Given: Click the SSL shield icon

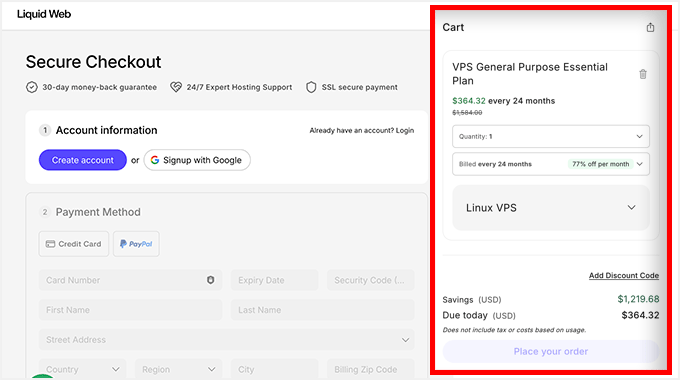Looking at the screenshot, I should (x=311, y=87).
